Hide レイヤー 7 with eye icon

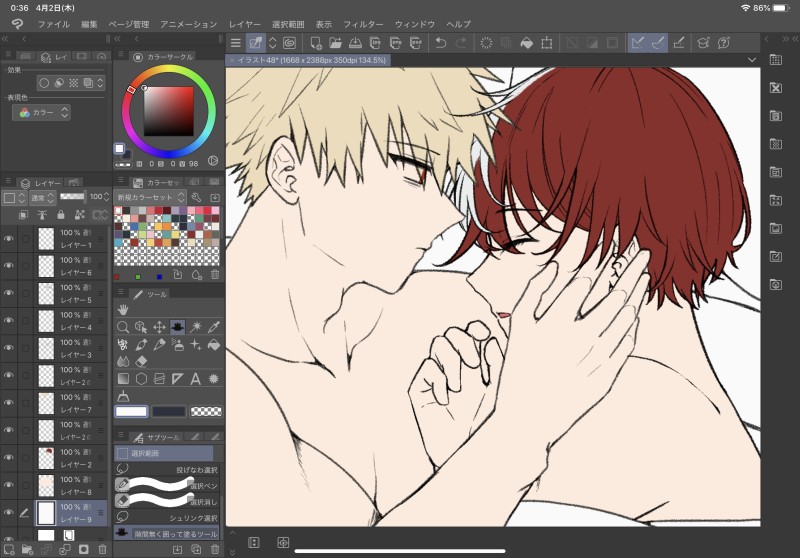9,402
